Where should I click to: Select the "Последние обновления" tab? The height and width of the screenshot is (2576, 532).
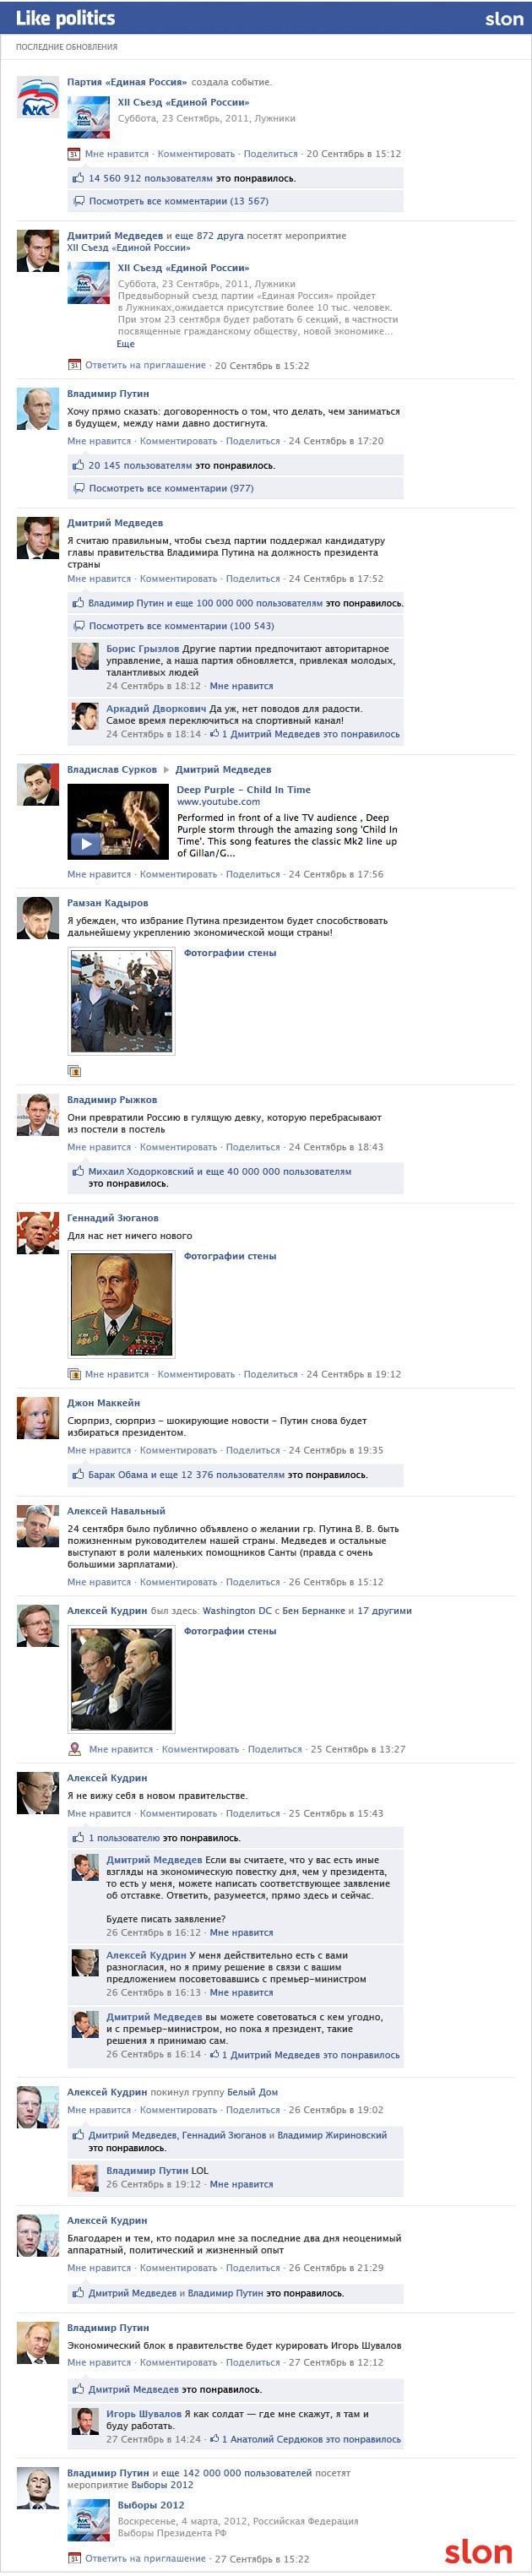(67, 47)
